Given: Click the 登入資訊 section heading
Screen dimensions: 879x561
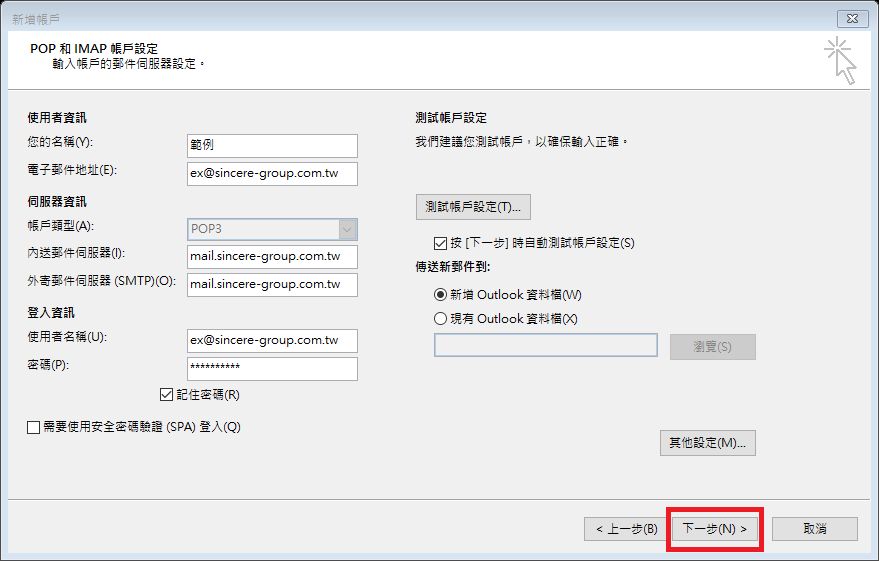Looking at the screenshot, I should [x=51, y=313].
